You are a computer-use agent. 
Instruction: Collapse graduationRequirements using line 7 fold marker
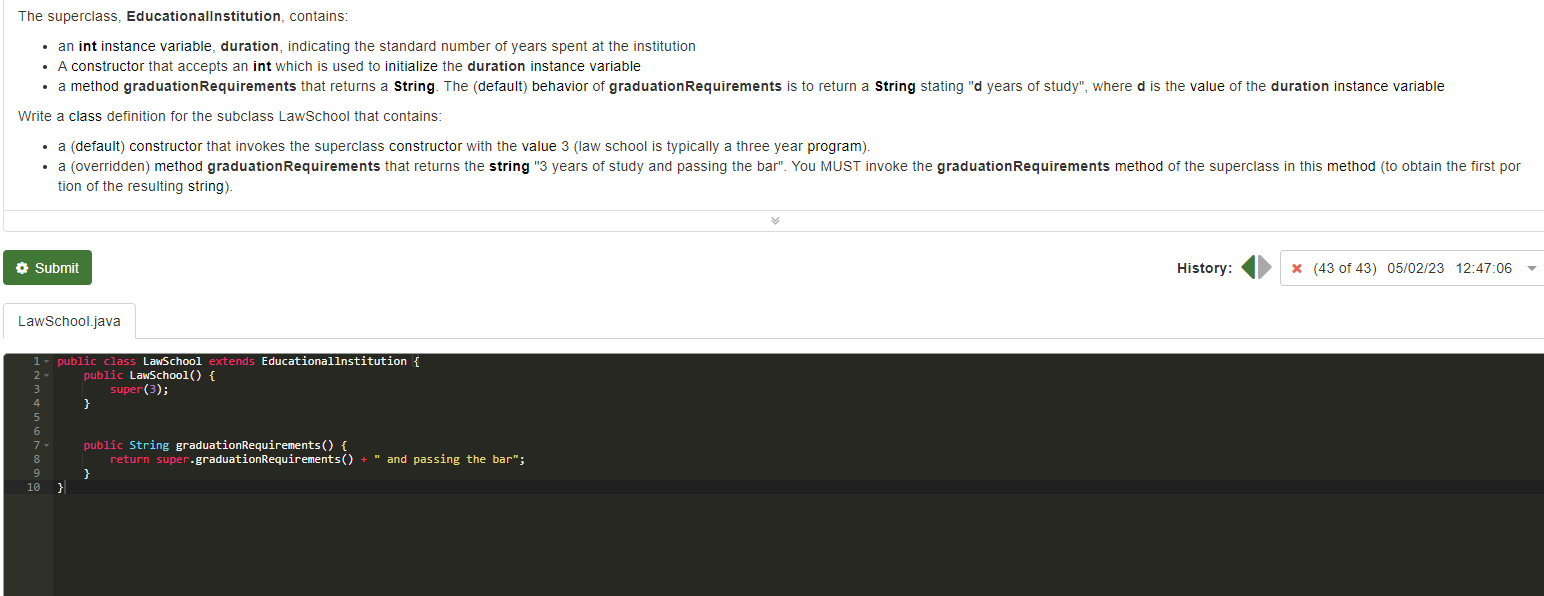pos(47,445)
